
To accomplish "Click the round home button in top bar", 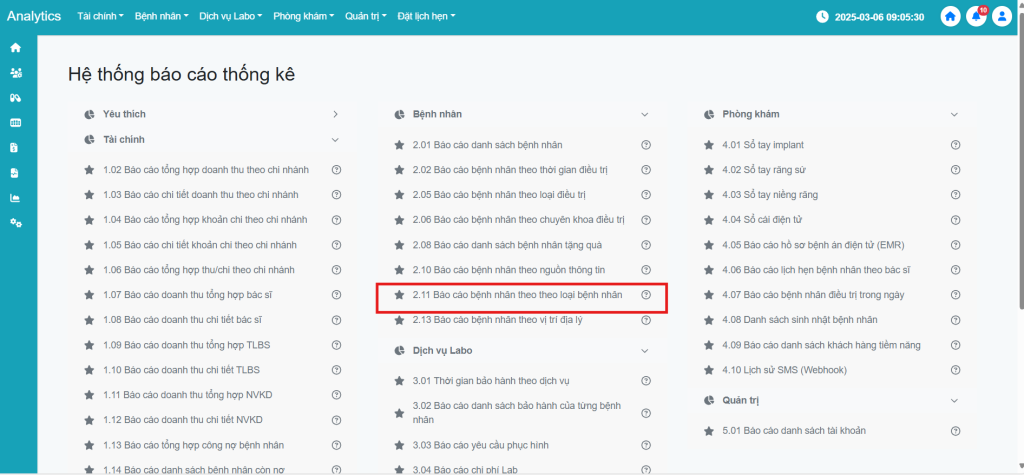I will pyautogui.click(x=951, y=17).
